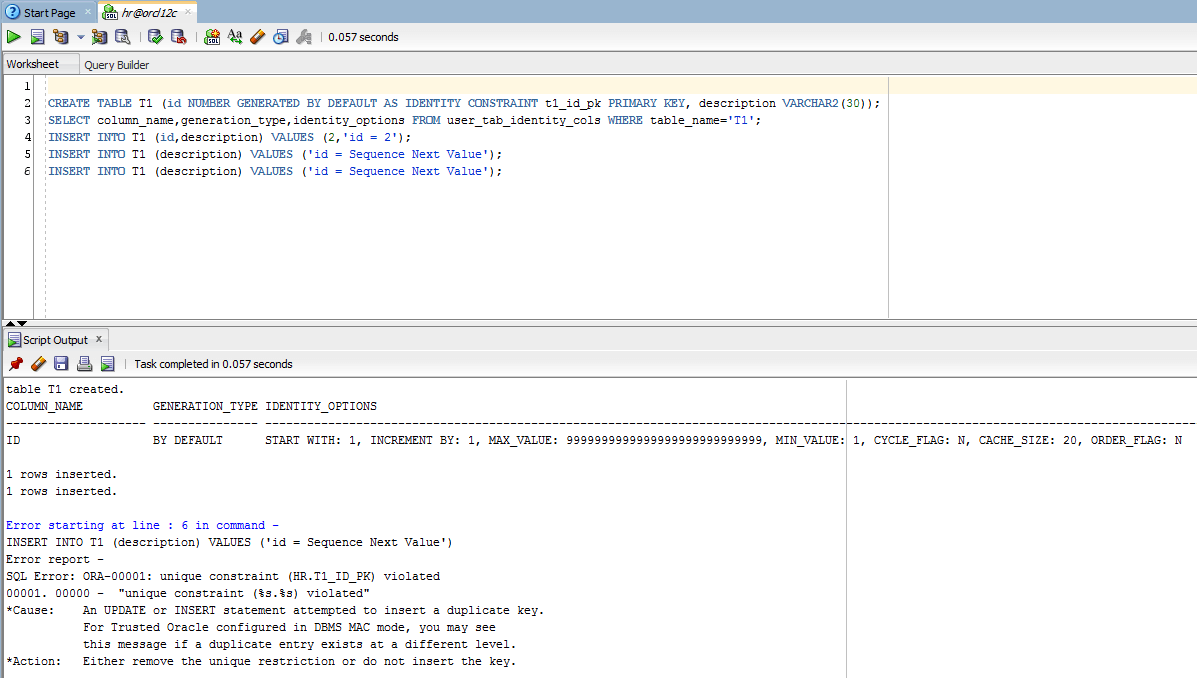Viewport: 1197px width, 678px height.
Task: Expand pane using the down arrow on the splitter
Action: click(22, 323)
